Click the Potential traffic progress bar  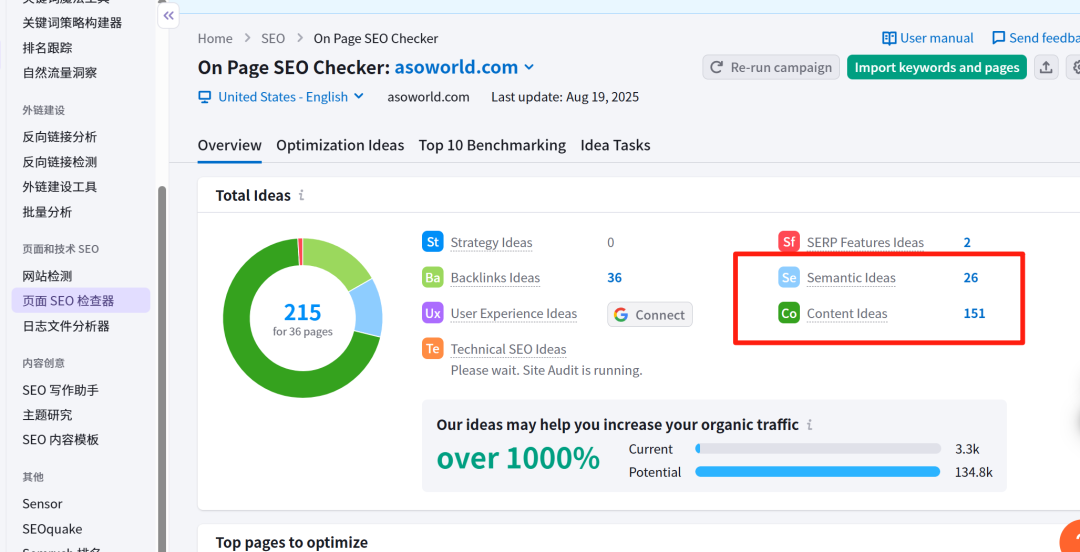tap(818, 472)
